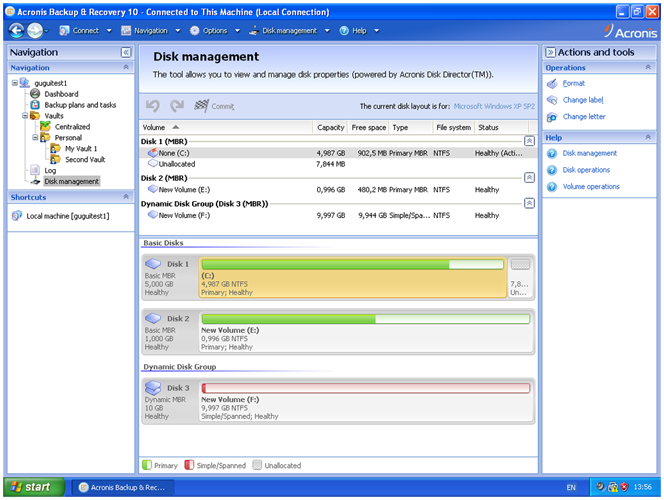Open the Connect menu
The height and width of the screenshot is (500, 664).
coord(86,30)
